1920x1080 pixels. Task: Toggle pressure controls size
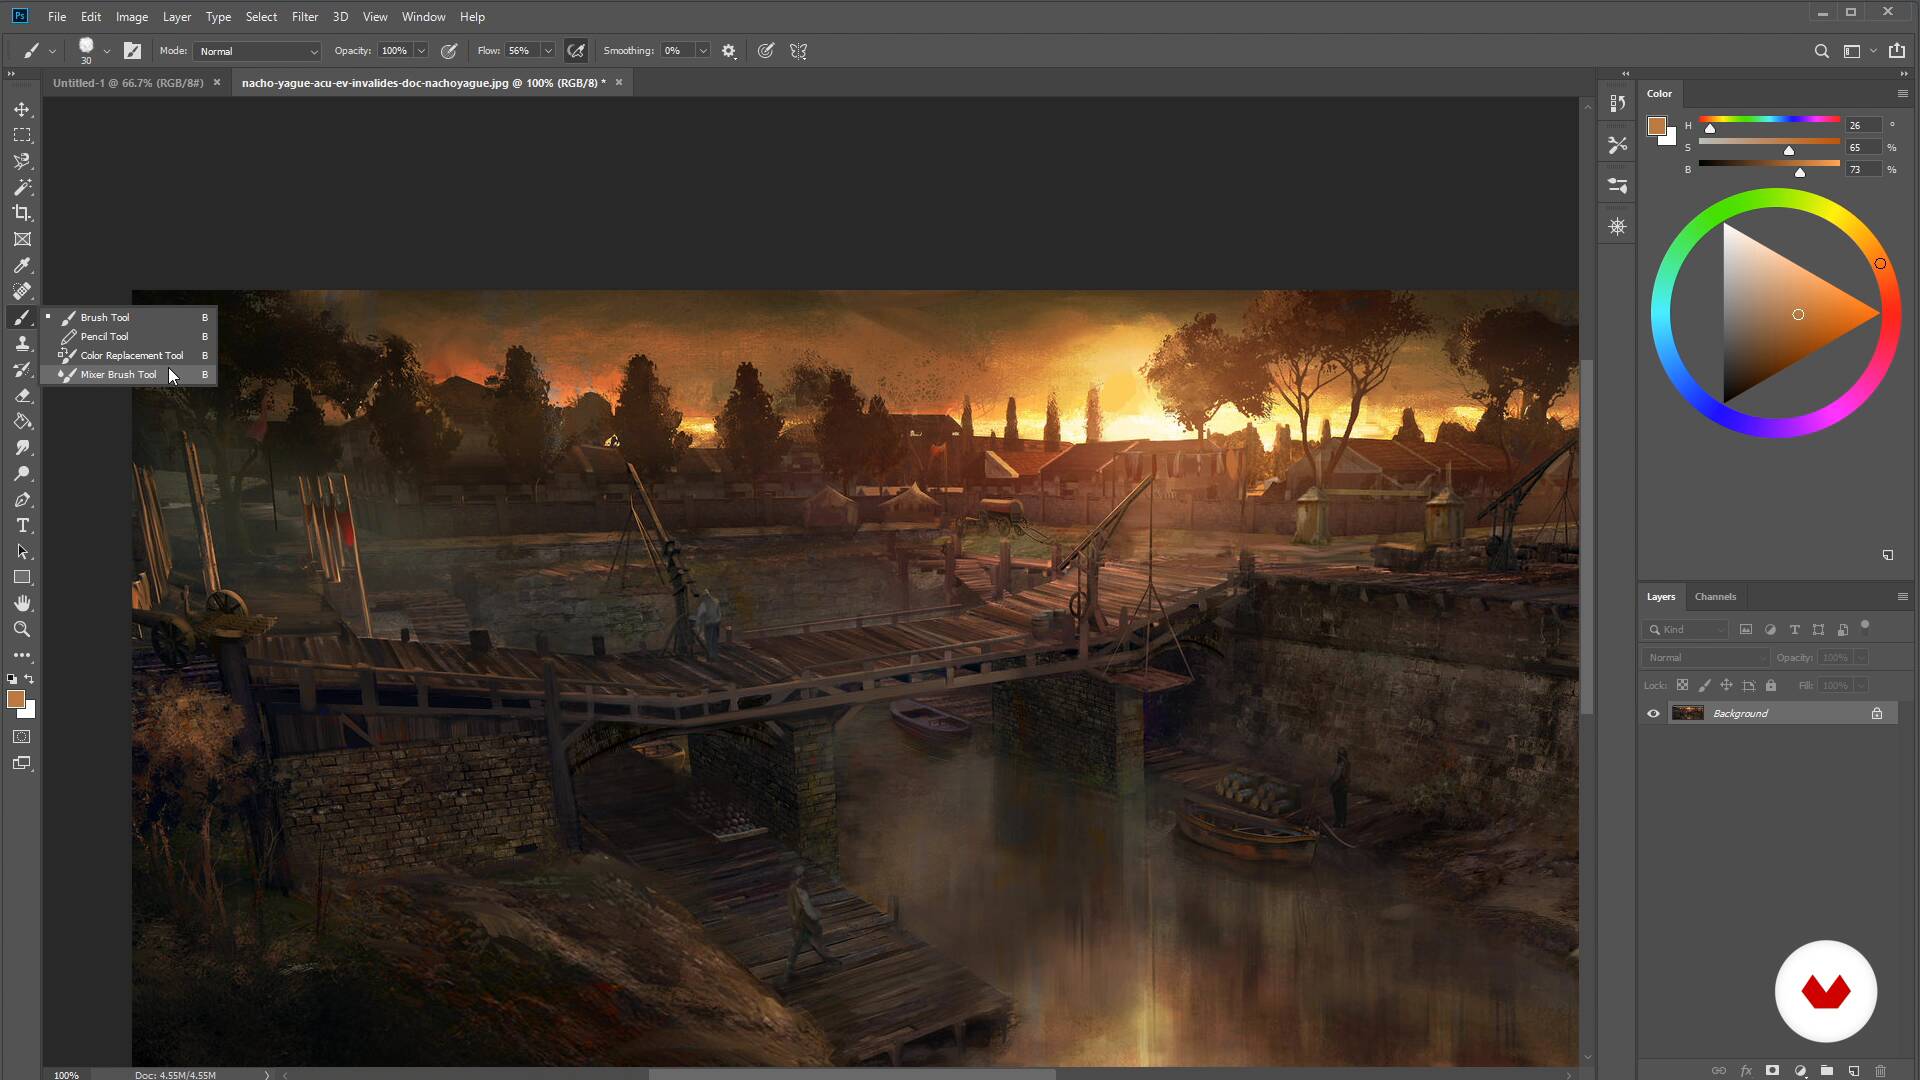click(766, 51)
